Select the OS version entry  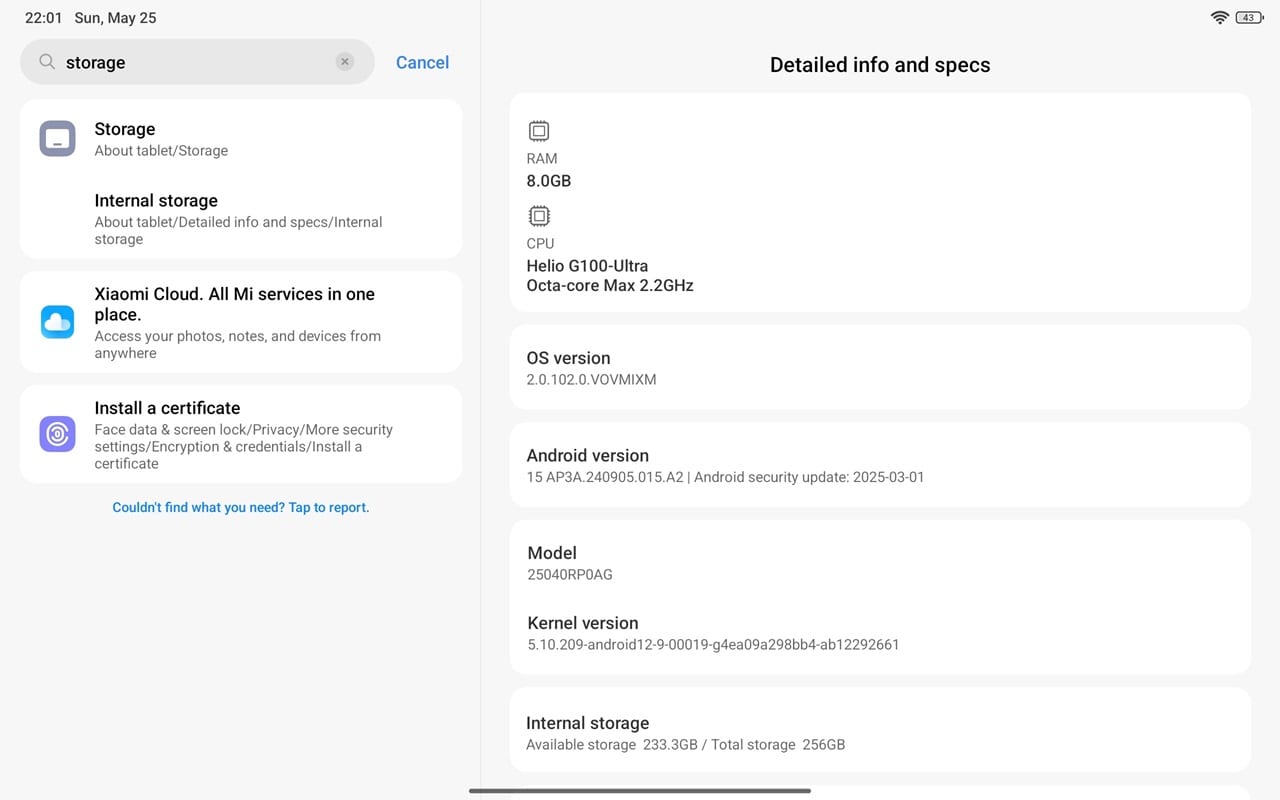(x=880, y=367)
